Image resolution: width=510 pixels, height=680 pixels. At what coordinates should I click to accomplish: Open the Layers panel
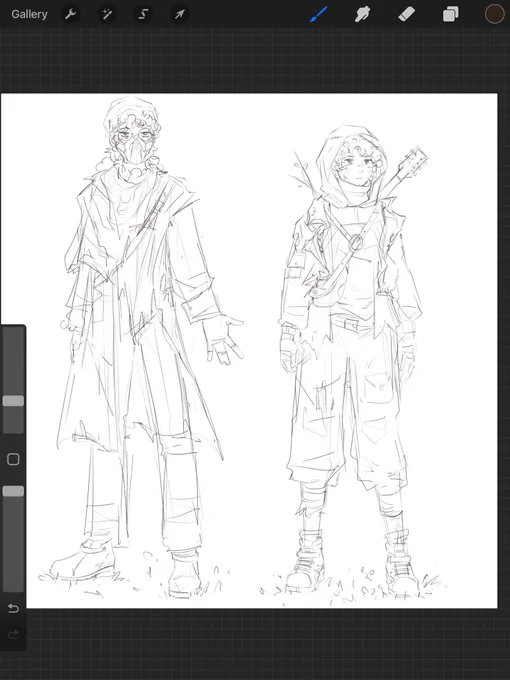[x=451, y=14]
